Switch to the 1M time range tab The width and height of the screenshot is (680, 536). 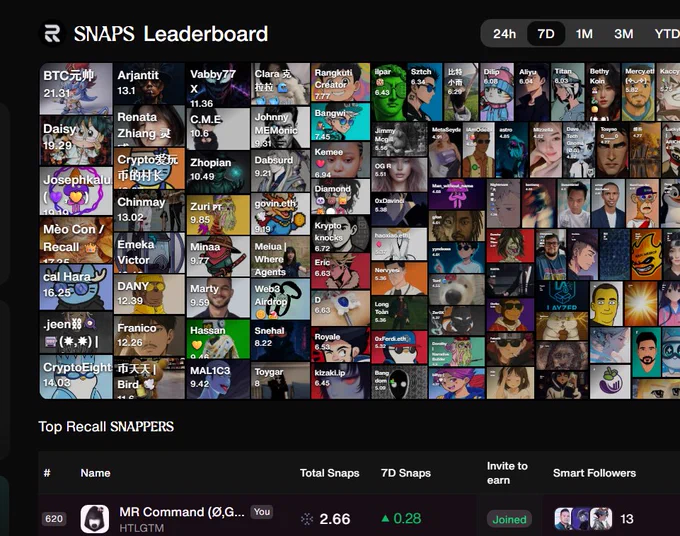coord(584,33)
